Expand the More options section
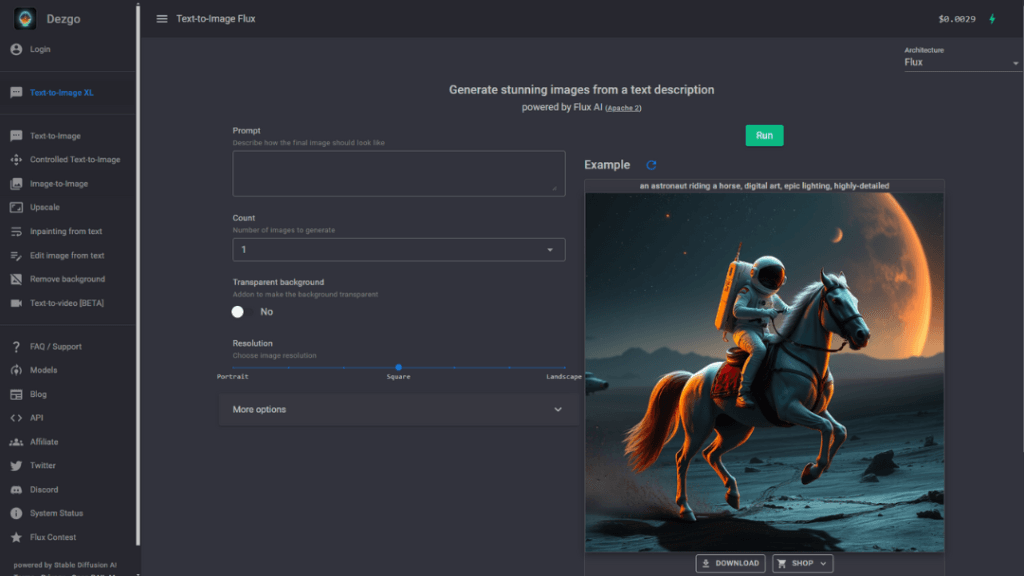The width and height of the screenshot is (1024, 576). pos(398,409)
